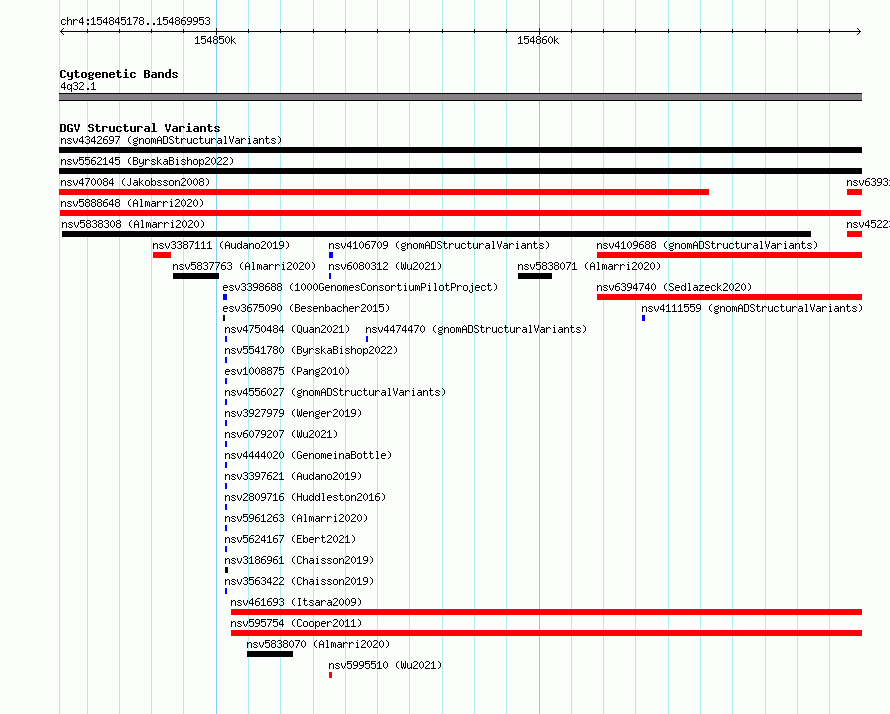Viewport: 890px width, 714px height.
Task: Select the red bar under nsv470084
Action: [384, 192]
